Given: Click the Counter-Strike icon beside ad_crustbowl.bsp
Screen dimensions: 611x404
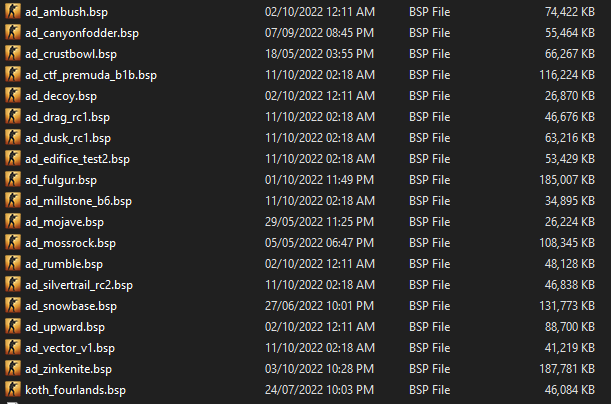Looking at the screenshot, I should coord(12,54).
